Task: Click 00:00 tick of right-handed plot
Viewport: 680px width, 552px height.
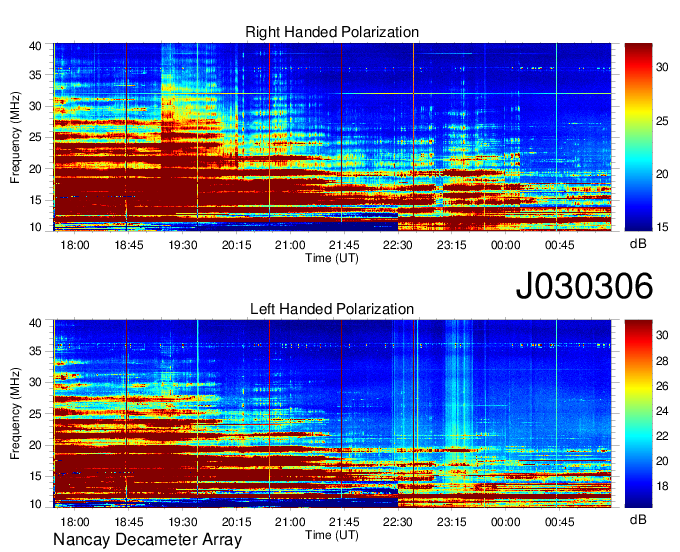Action: (506, 245)
